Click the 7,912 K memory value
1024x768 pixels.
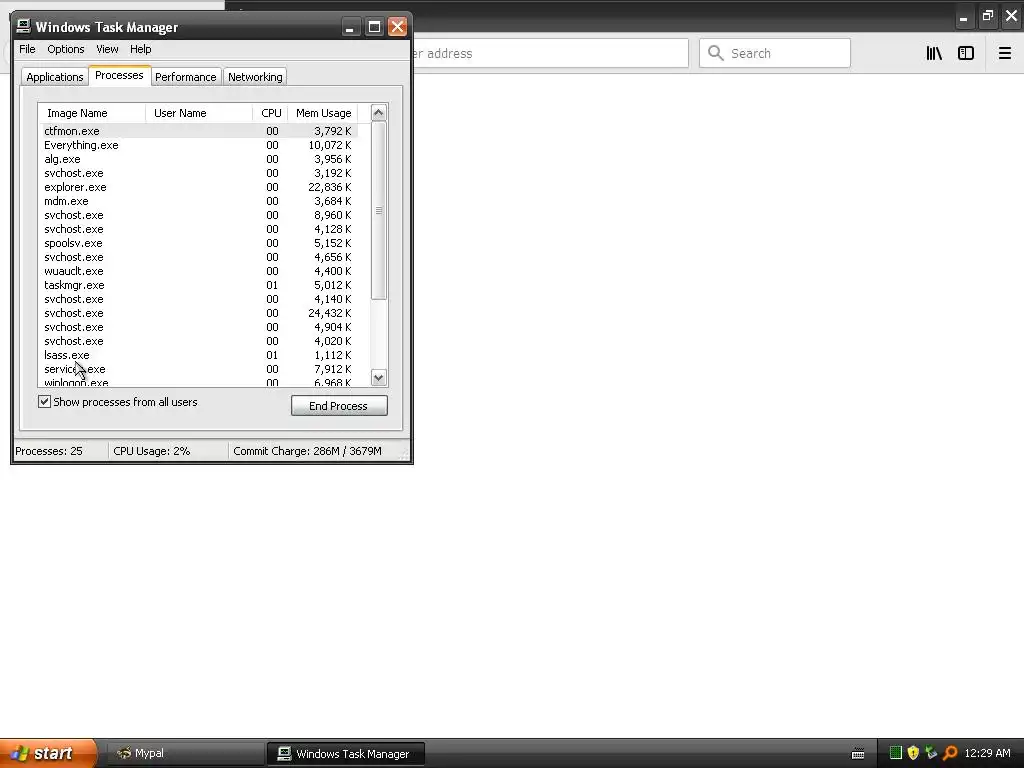[332, 369]
